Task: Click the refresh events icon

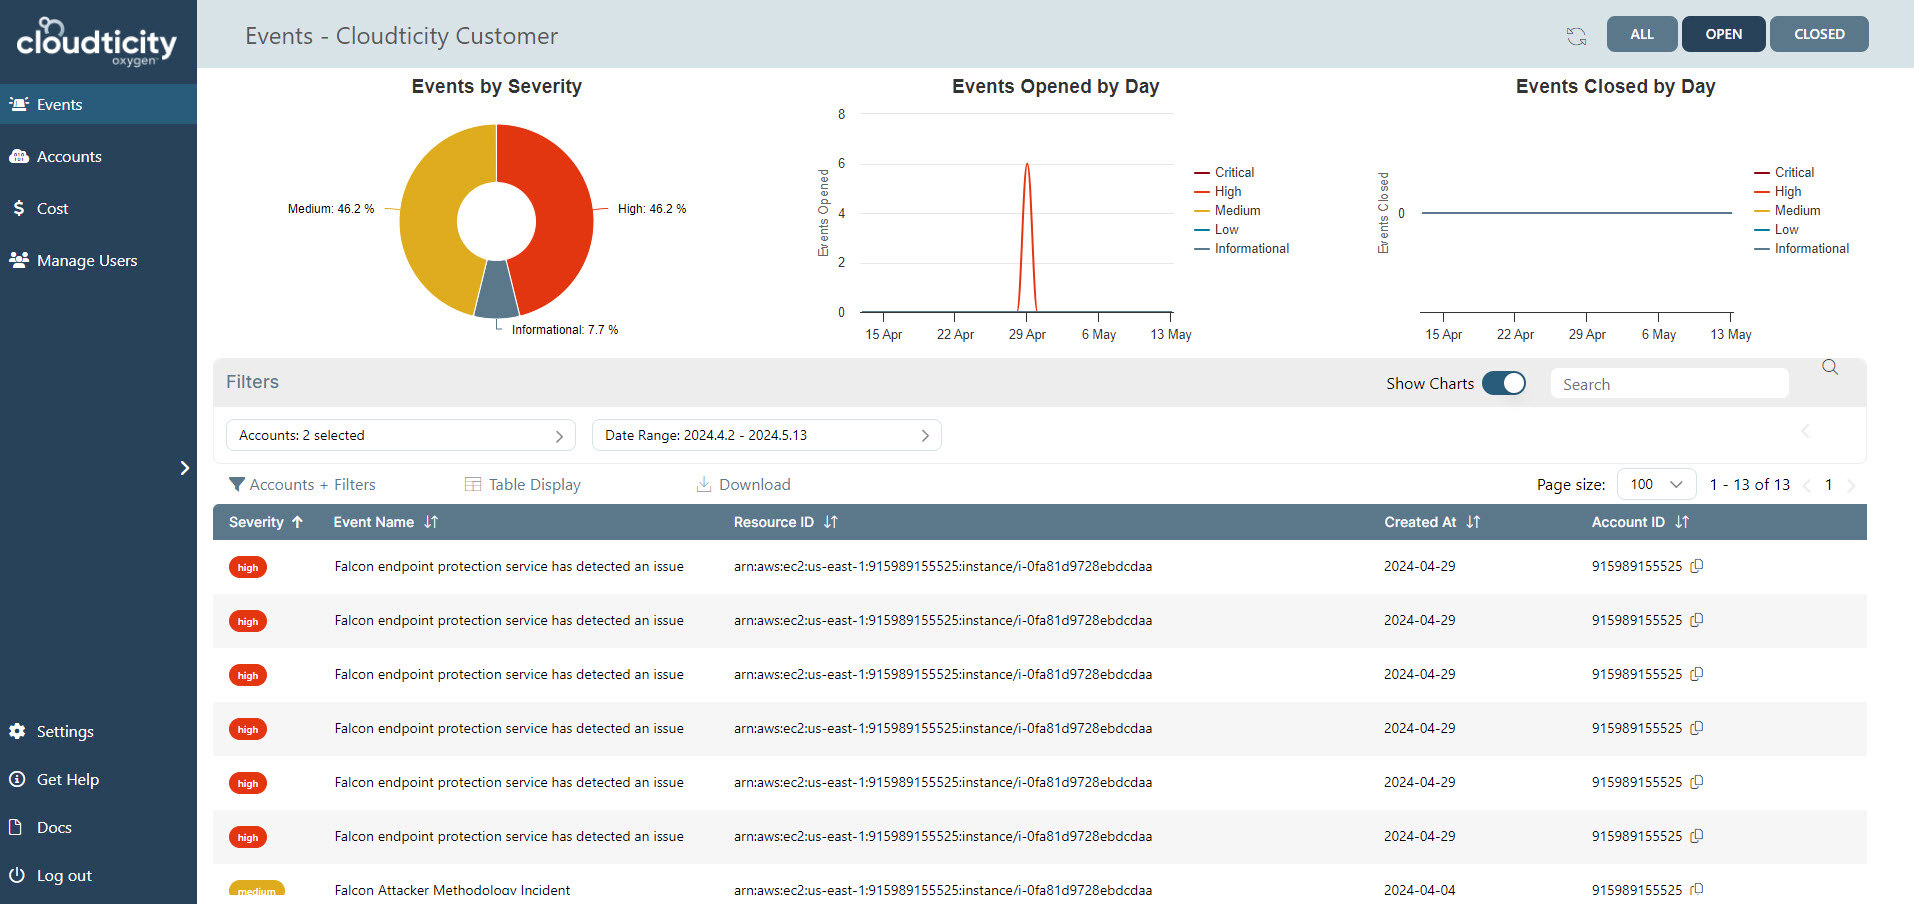Action: click(x=1576, y=36)
